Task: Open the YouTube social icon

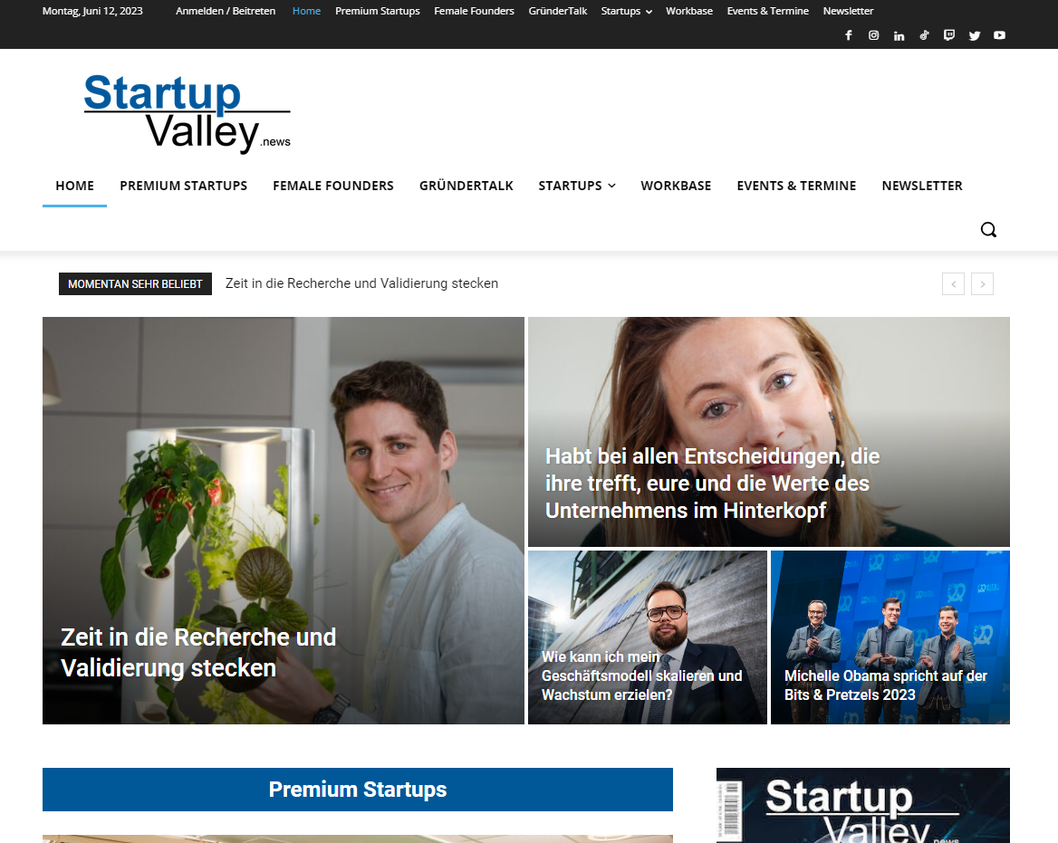Action: pos(999,35)
